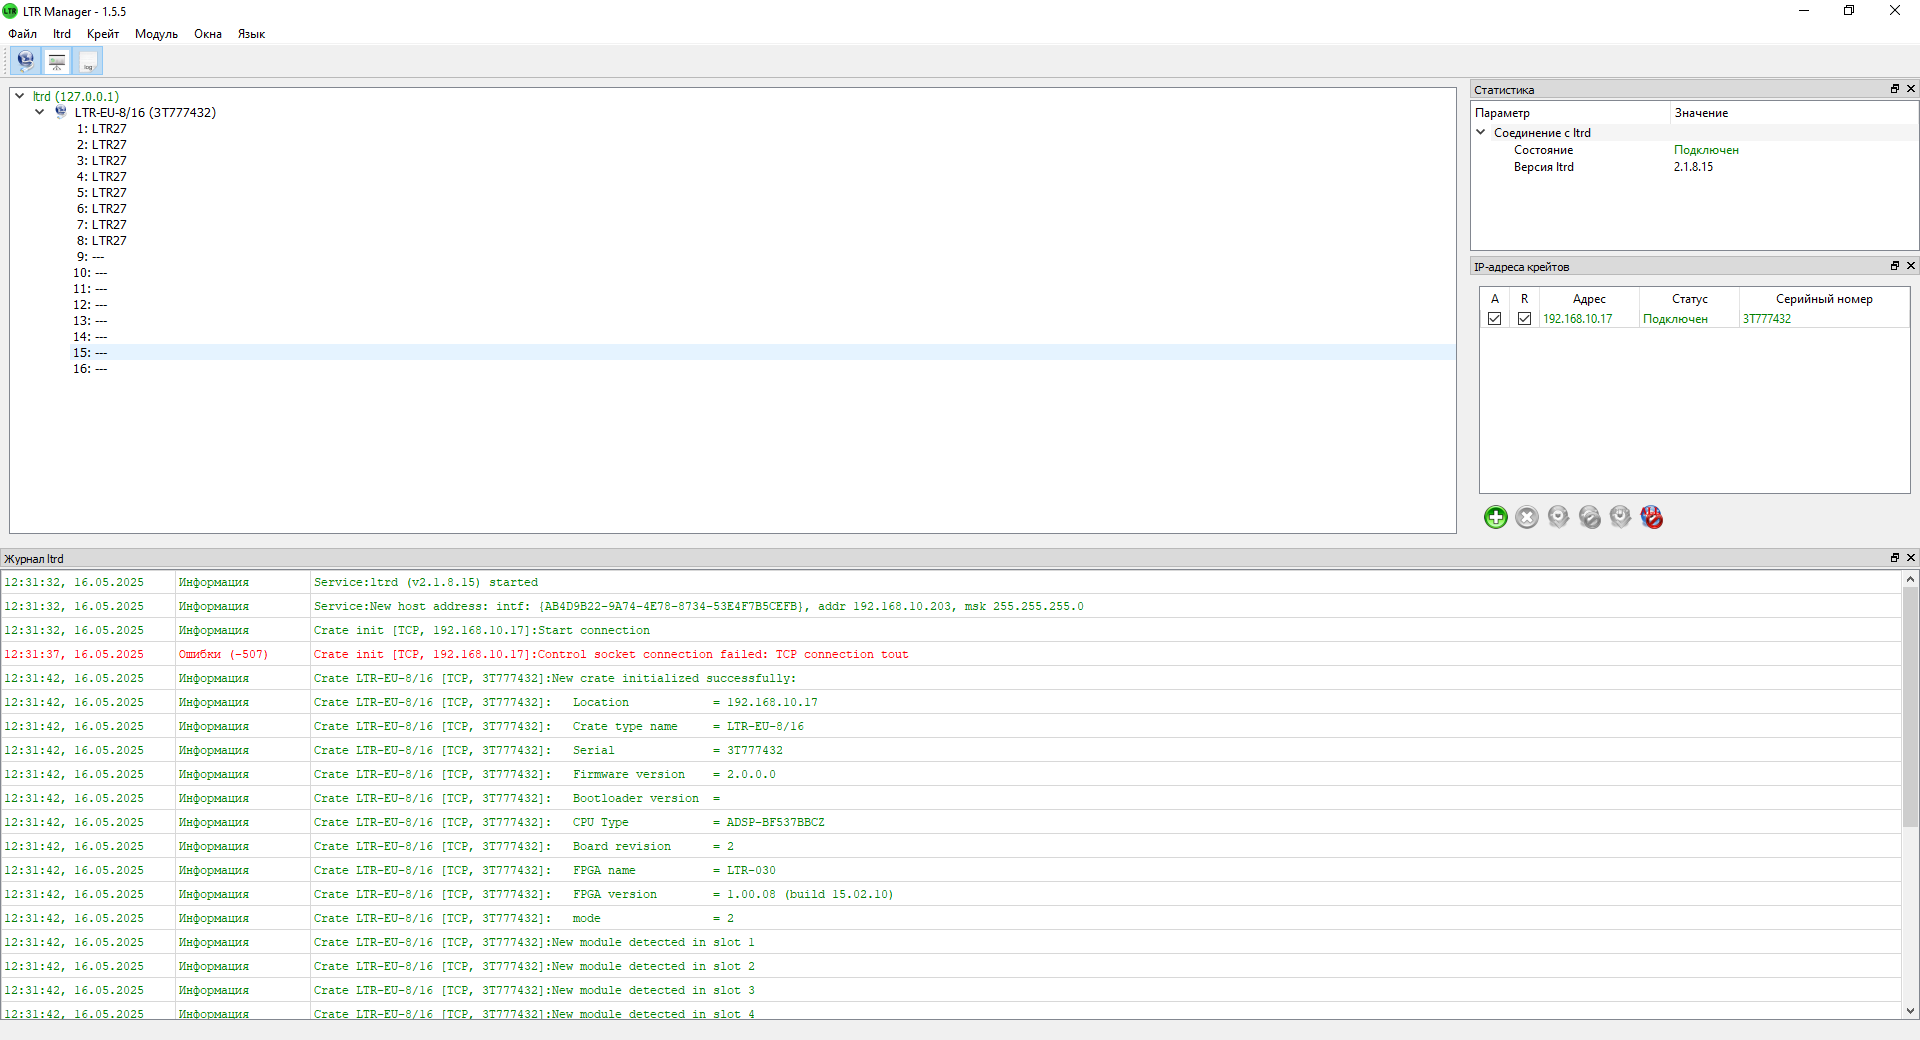1920x1040 pixels.
Task: Collapse the LTR-EU-8/16 crate node arrow
Action: tap(40, 112)
